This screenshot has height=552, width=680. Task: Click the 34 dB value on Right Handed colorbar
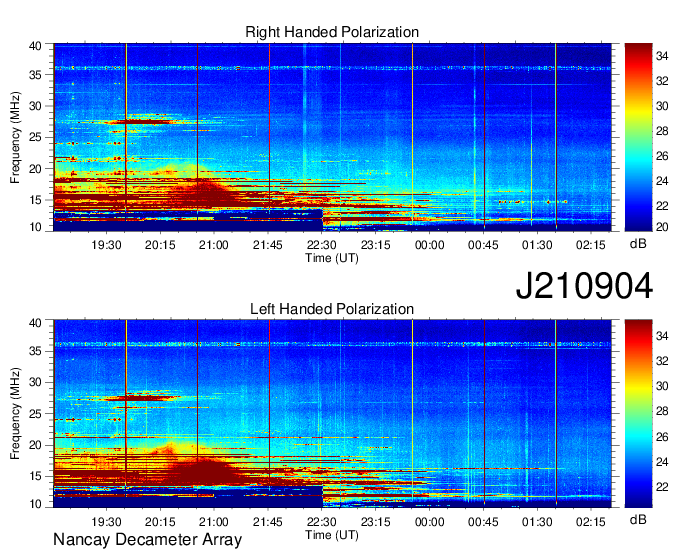coord(662,56)
